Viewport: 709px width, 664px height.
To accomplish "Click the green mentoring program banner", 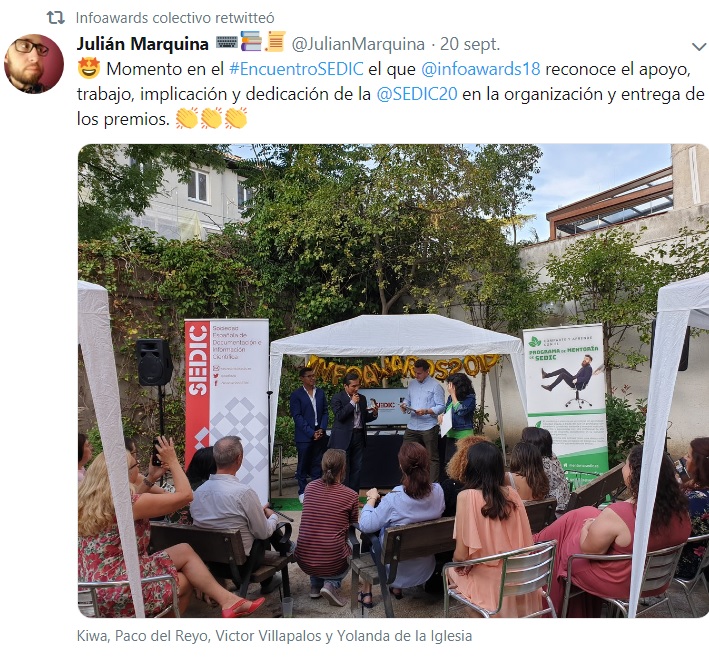I will pyautogui.click(x=565, y=398).
